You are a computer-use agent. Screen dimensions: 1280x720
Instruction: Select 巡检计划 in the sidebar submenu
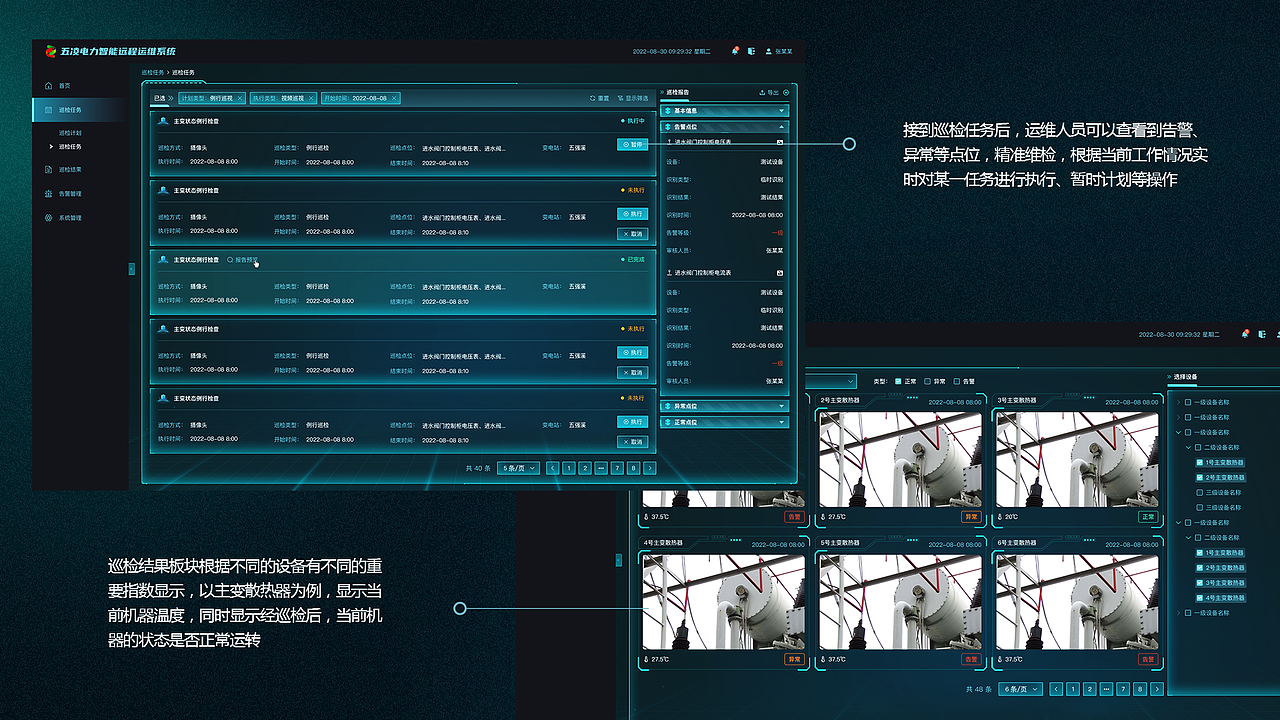70,133
